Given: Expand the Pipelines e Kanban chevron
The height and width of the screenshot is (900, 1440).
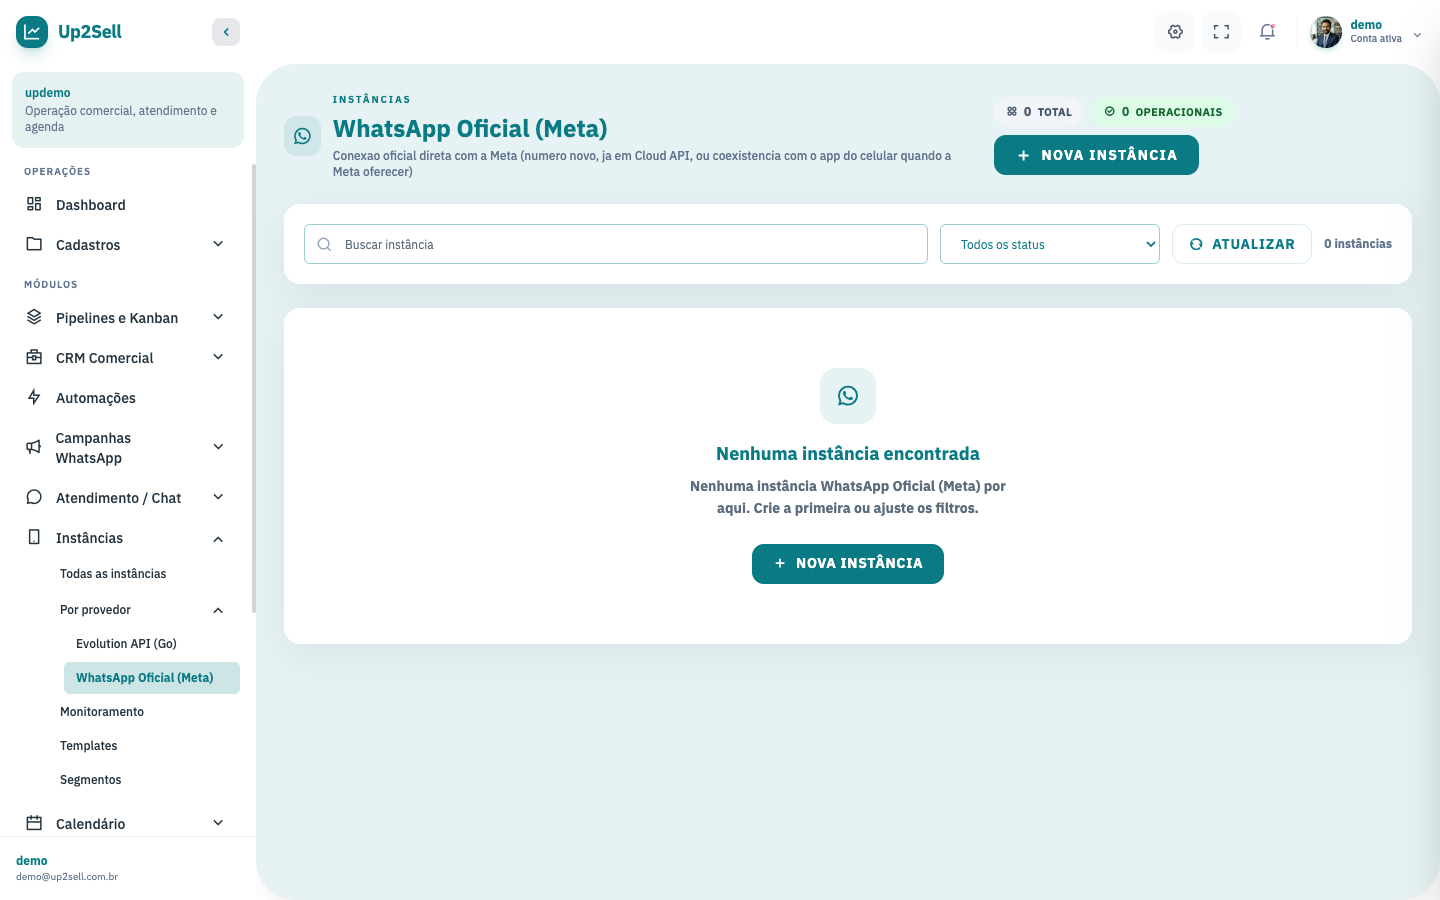Looking at the screenshot, I should coord(218,317).
